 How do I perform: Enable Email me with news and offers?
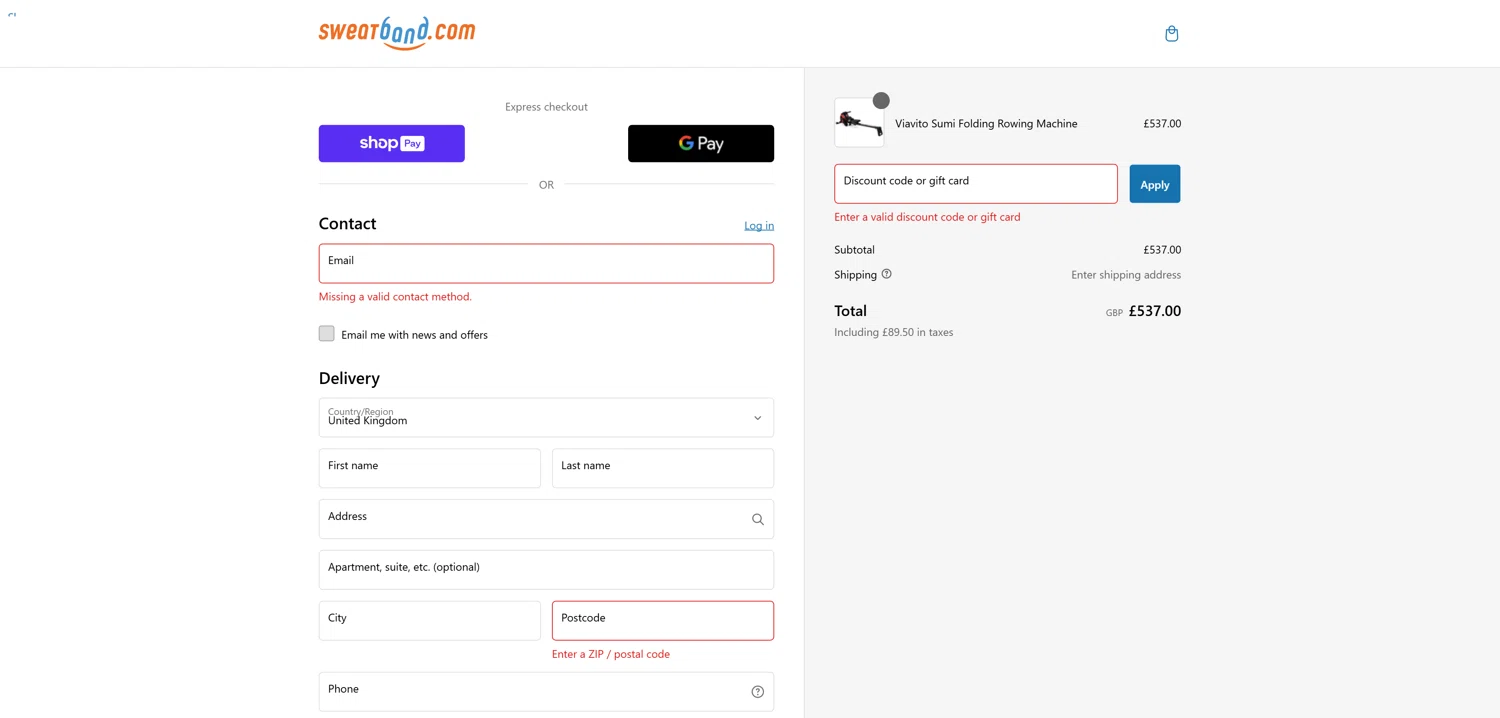pos(327,334)
